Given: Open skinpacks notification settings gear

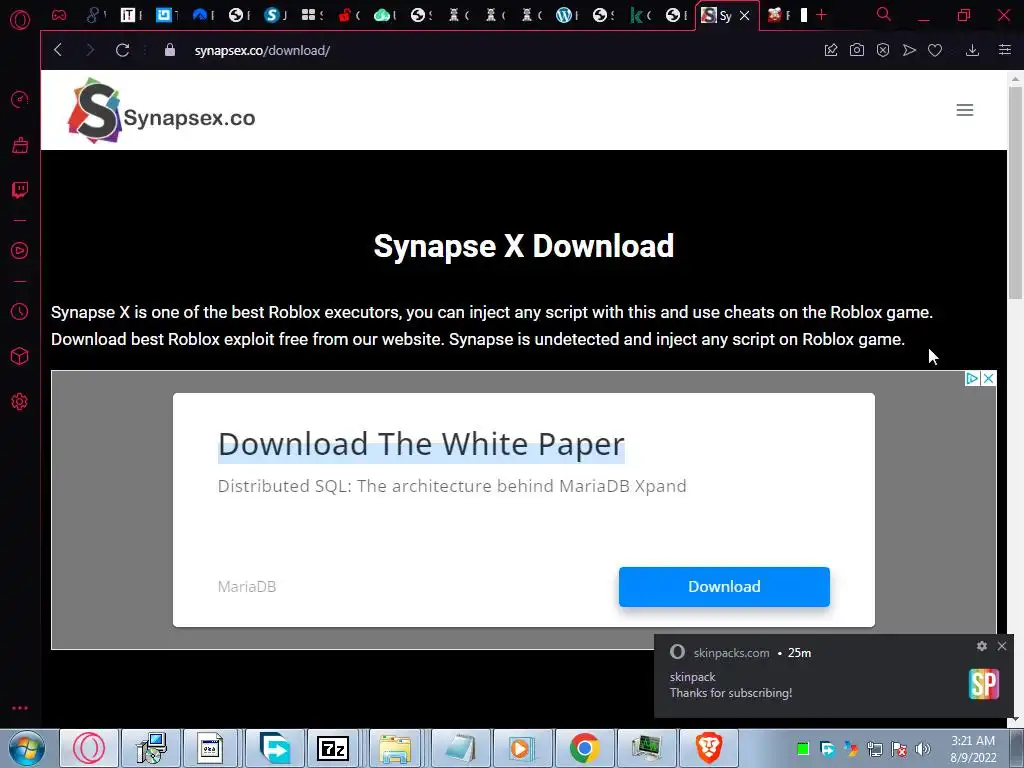Looking at the screenshot, I should (x=982, y=646).
